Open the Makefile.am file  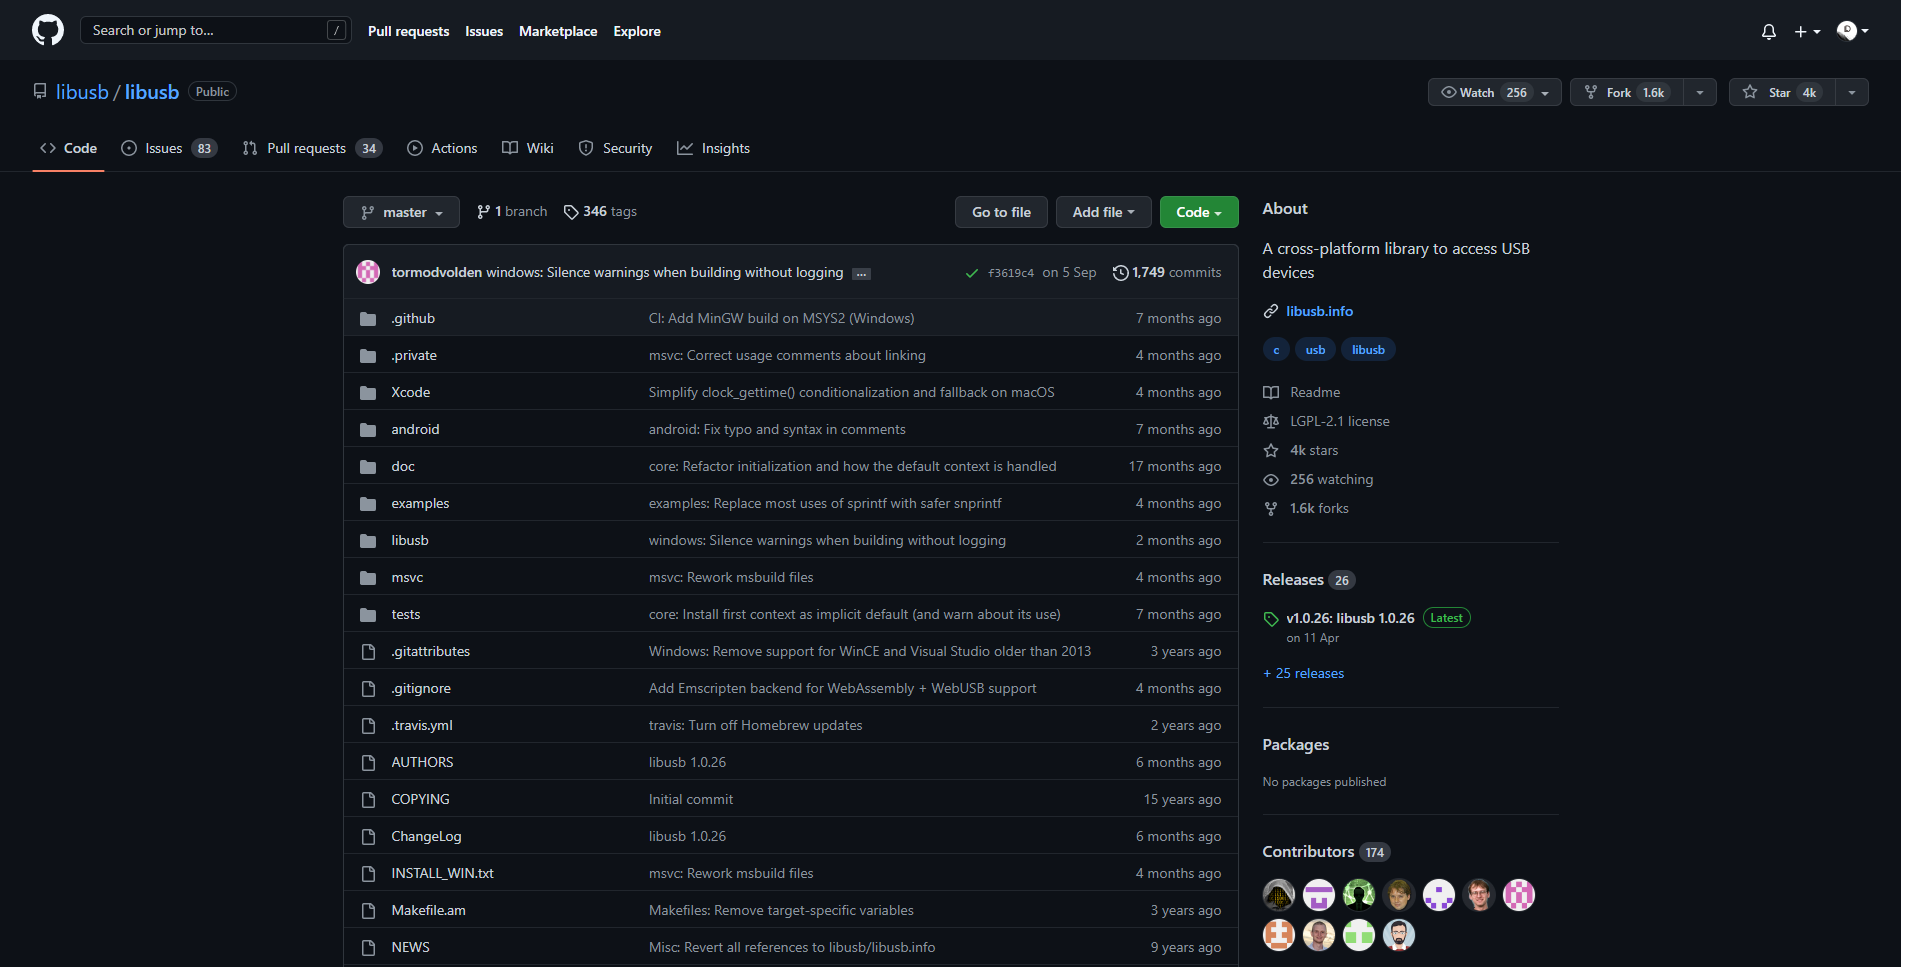coord(428,911)
